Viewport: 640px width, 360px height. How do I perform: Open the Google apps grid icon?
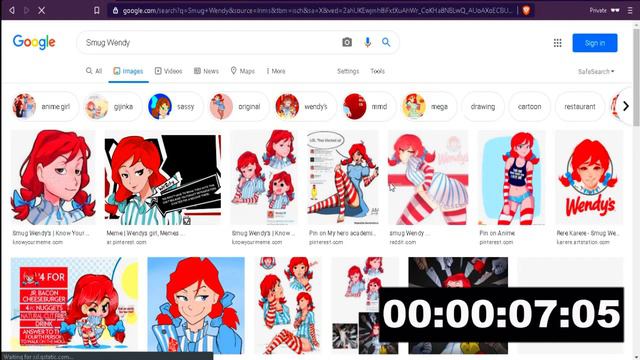(558, 43)
